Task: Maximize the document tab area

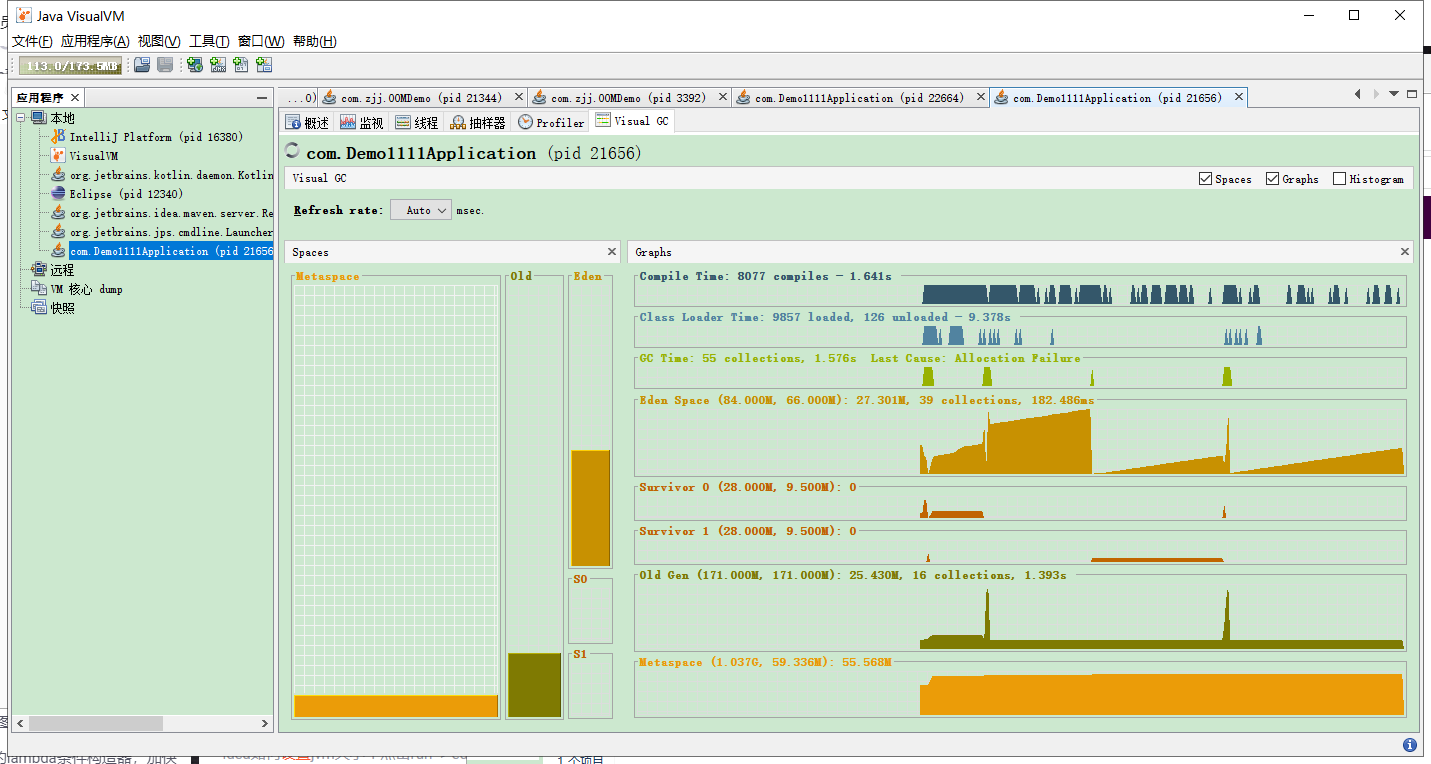Action: coord(1411,94)
